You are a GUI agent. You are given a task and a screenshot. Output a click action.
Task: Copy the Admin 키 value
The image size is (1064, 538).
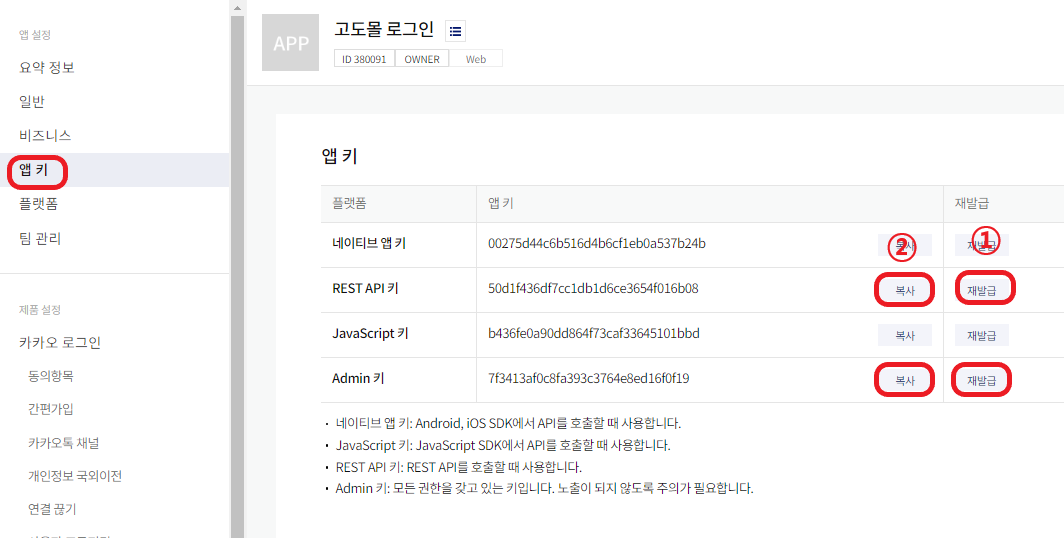pyautogui.click(x=904, y=380)
